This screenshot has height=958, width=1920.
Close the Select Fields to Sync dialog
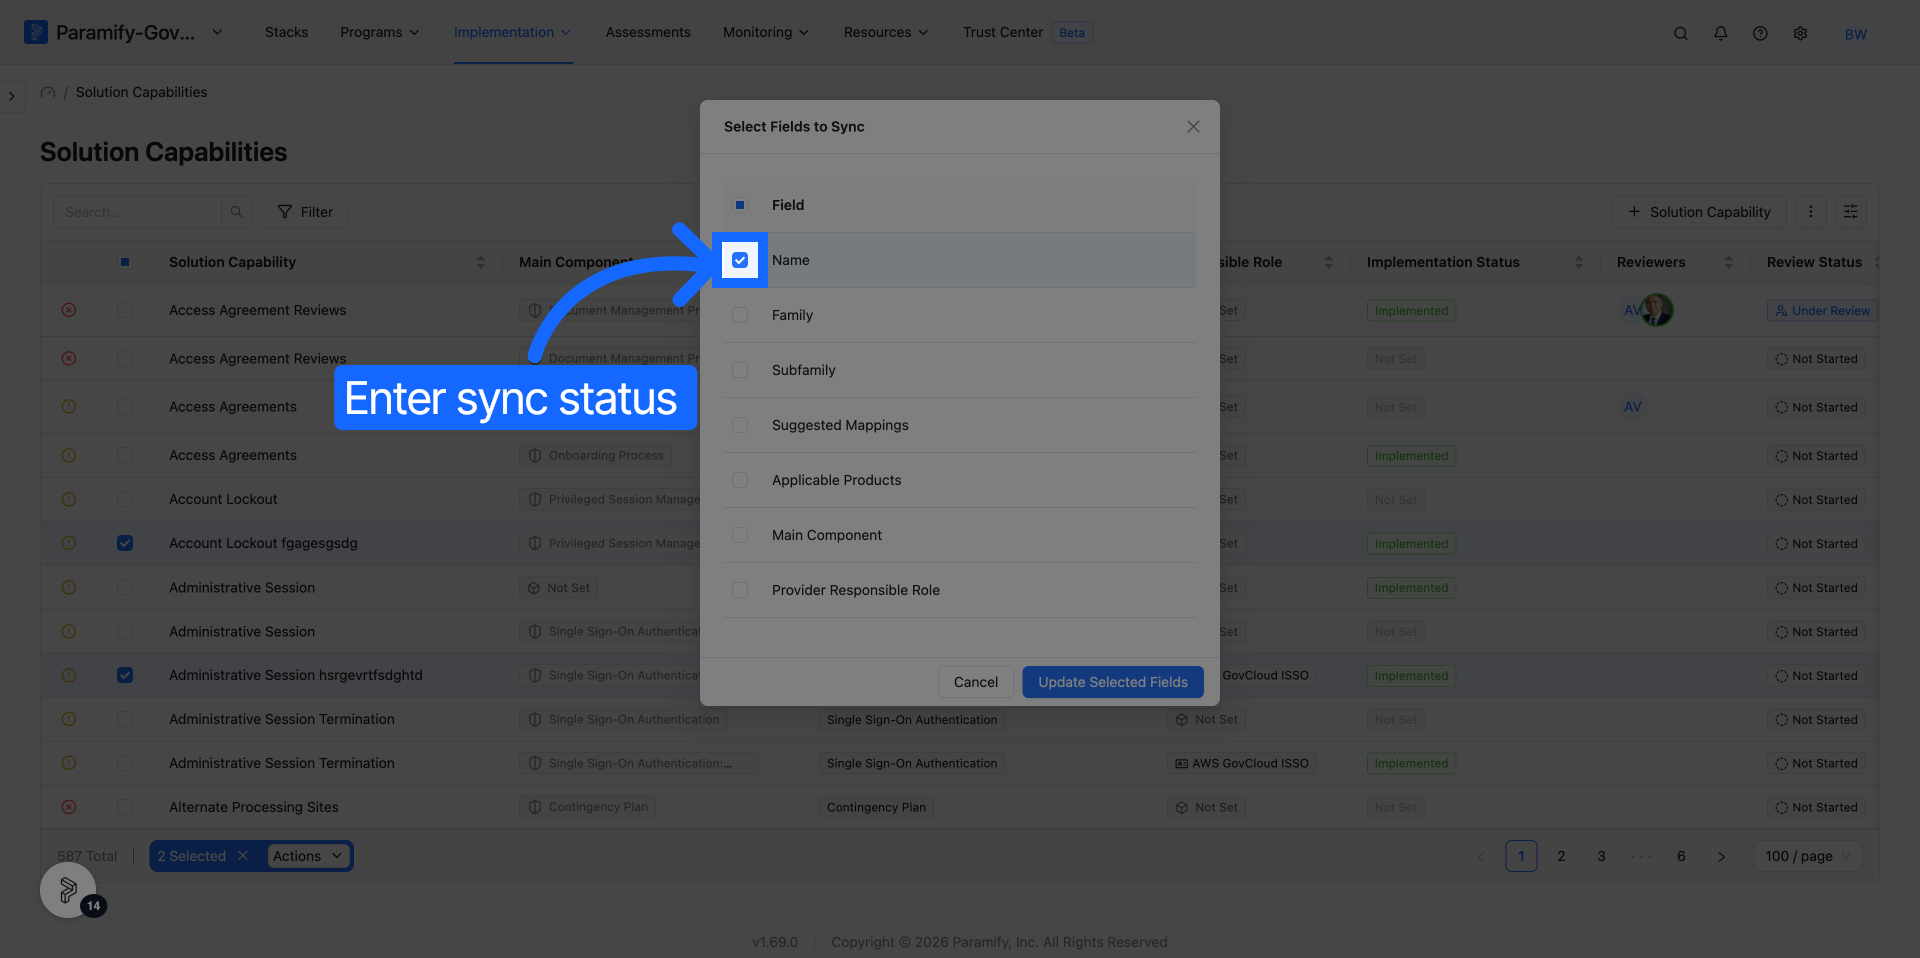[1193, 126]
